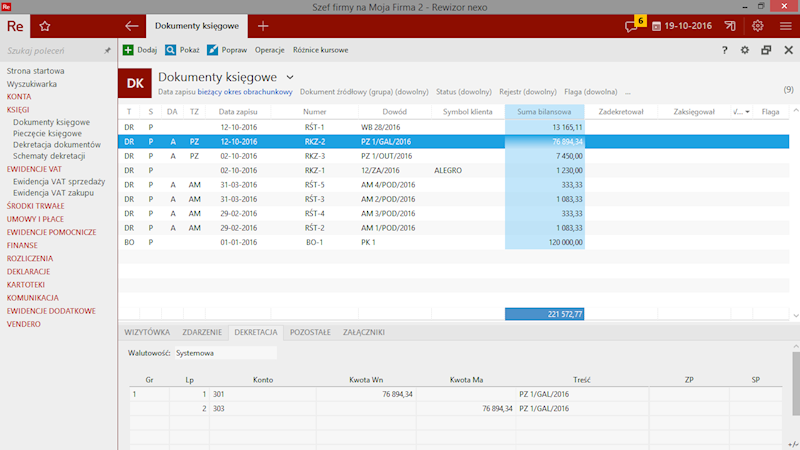Click the DK module tile icon
Viewport: 800px width, 450px height.
point(135,83)
